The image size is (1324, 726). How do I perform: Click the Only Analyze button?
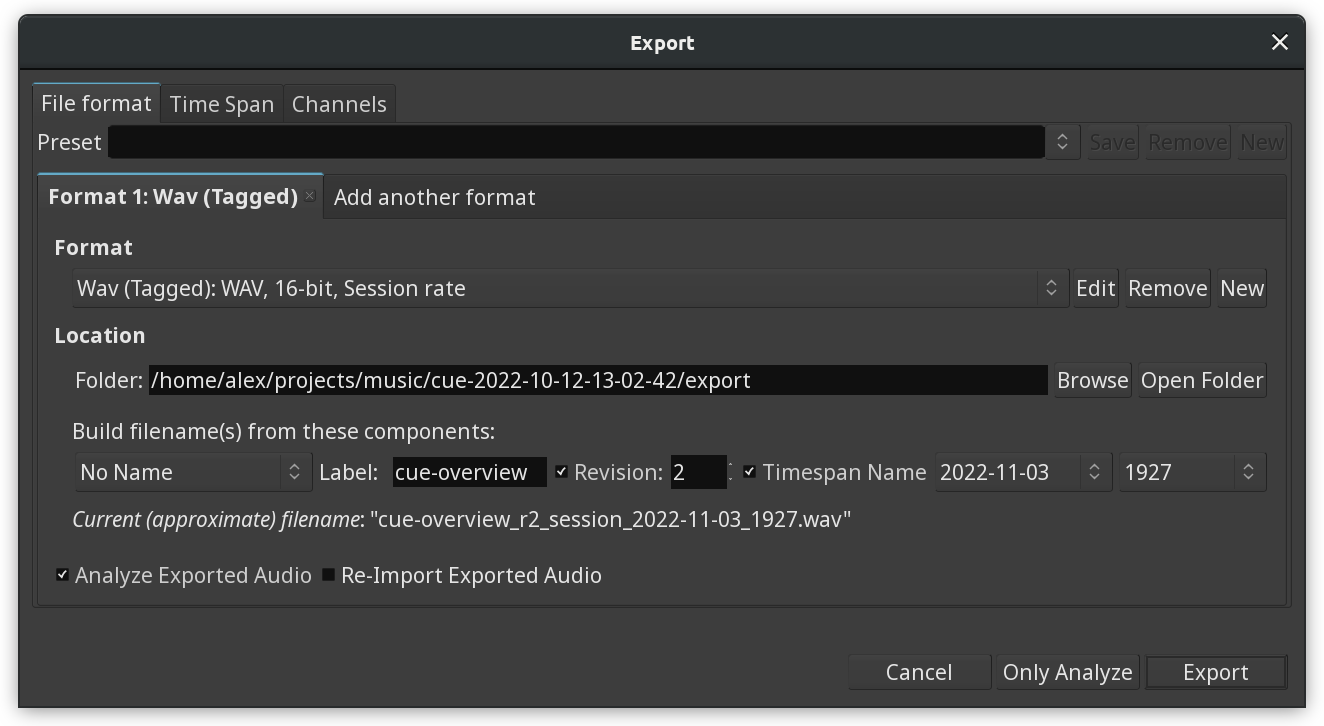coord(1067,672)
